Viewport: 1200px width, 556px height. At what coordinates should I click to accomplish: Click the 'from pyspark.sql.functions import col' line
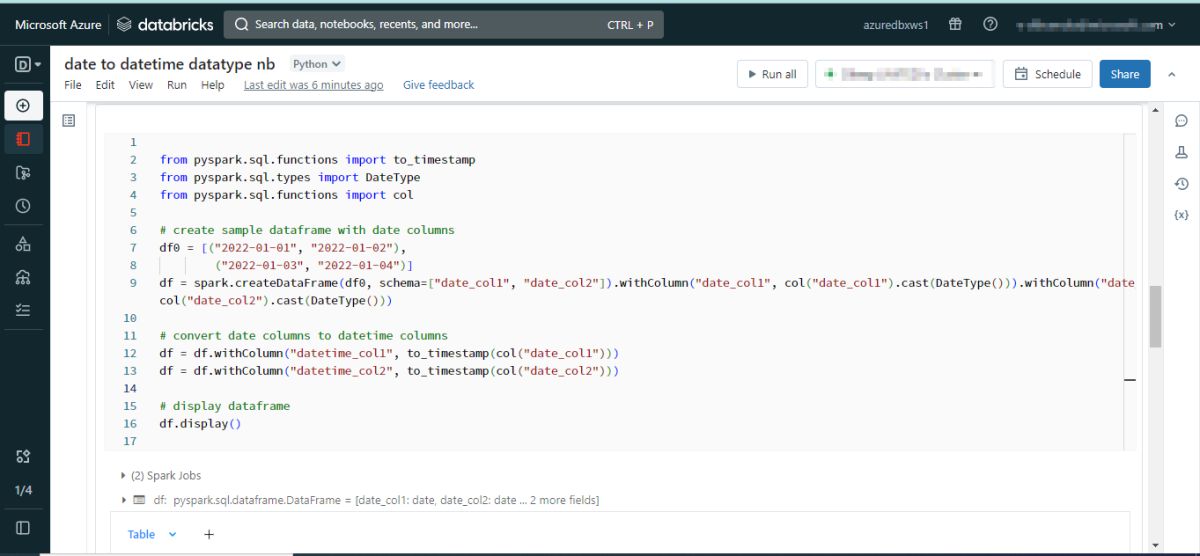click(286, 195)
